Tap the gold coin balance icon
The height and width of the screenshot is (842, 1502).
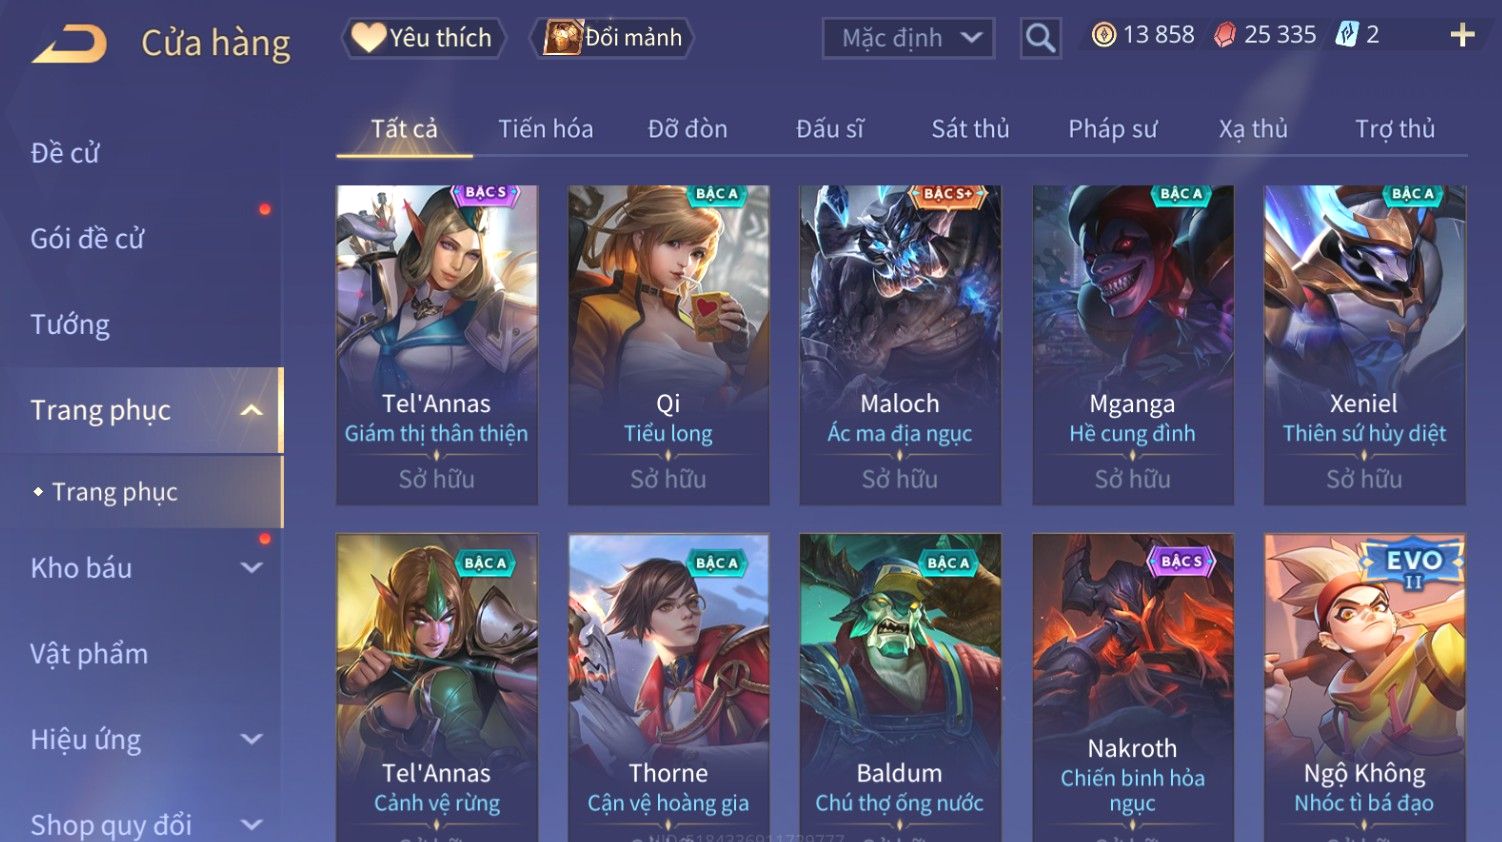tap(1103, 35)
